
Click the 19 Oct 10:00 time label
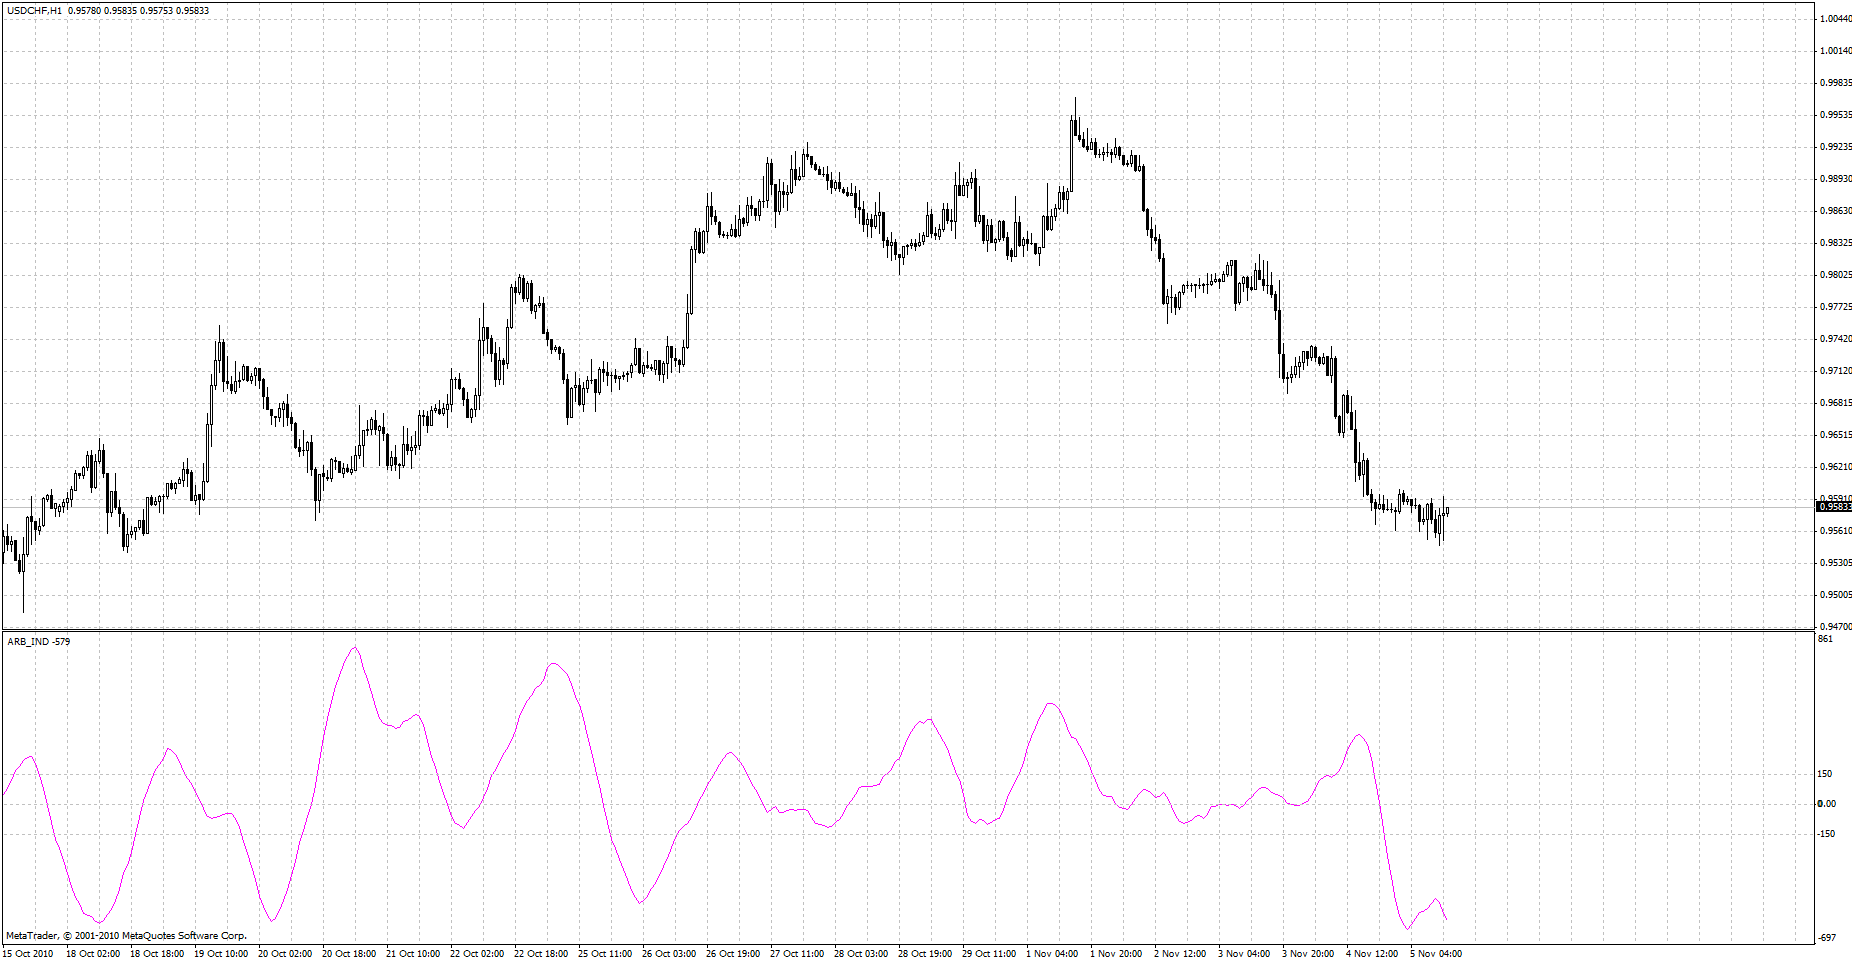221,954
